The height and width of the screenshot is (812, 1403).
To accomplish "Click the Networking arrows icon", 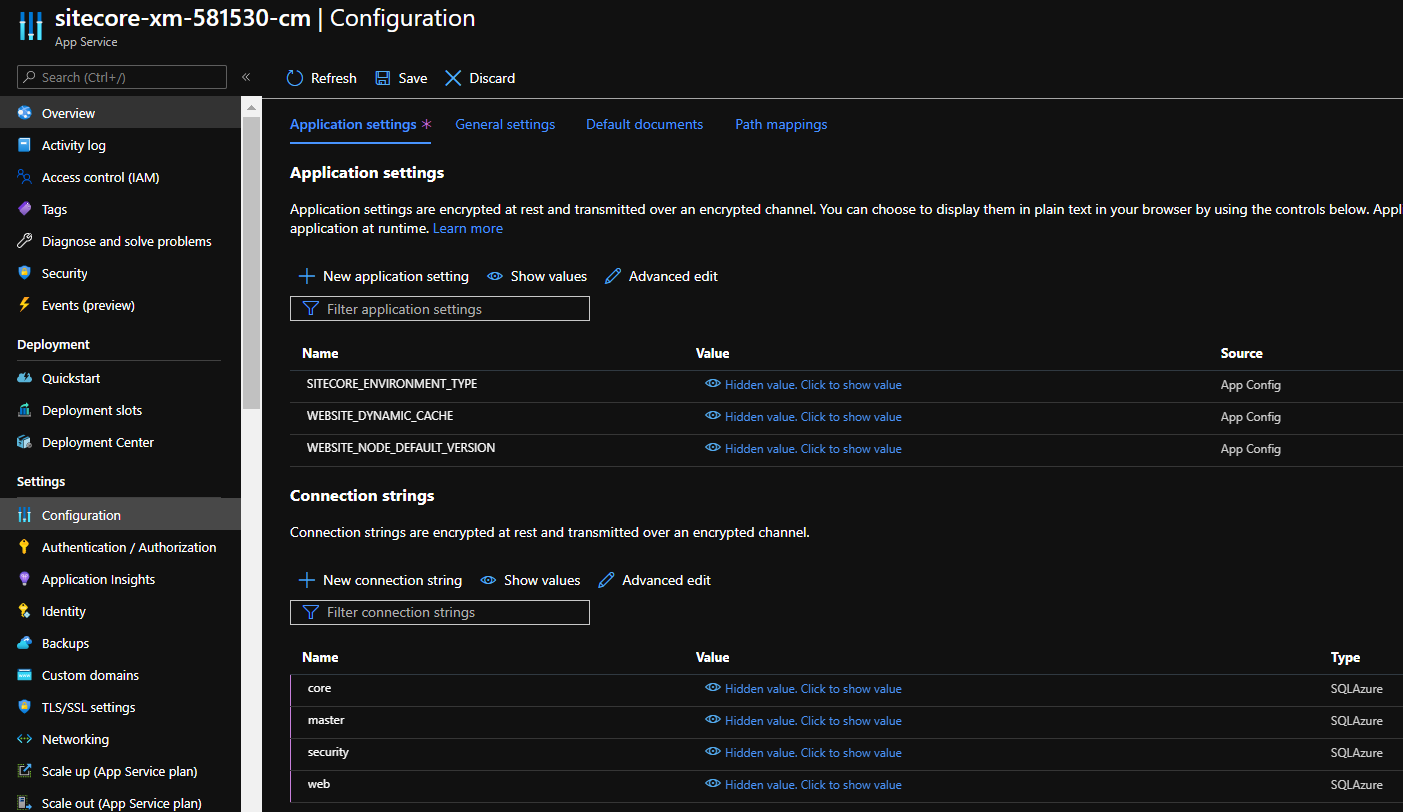I will pyautogui.click(x=25, y=739).
